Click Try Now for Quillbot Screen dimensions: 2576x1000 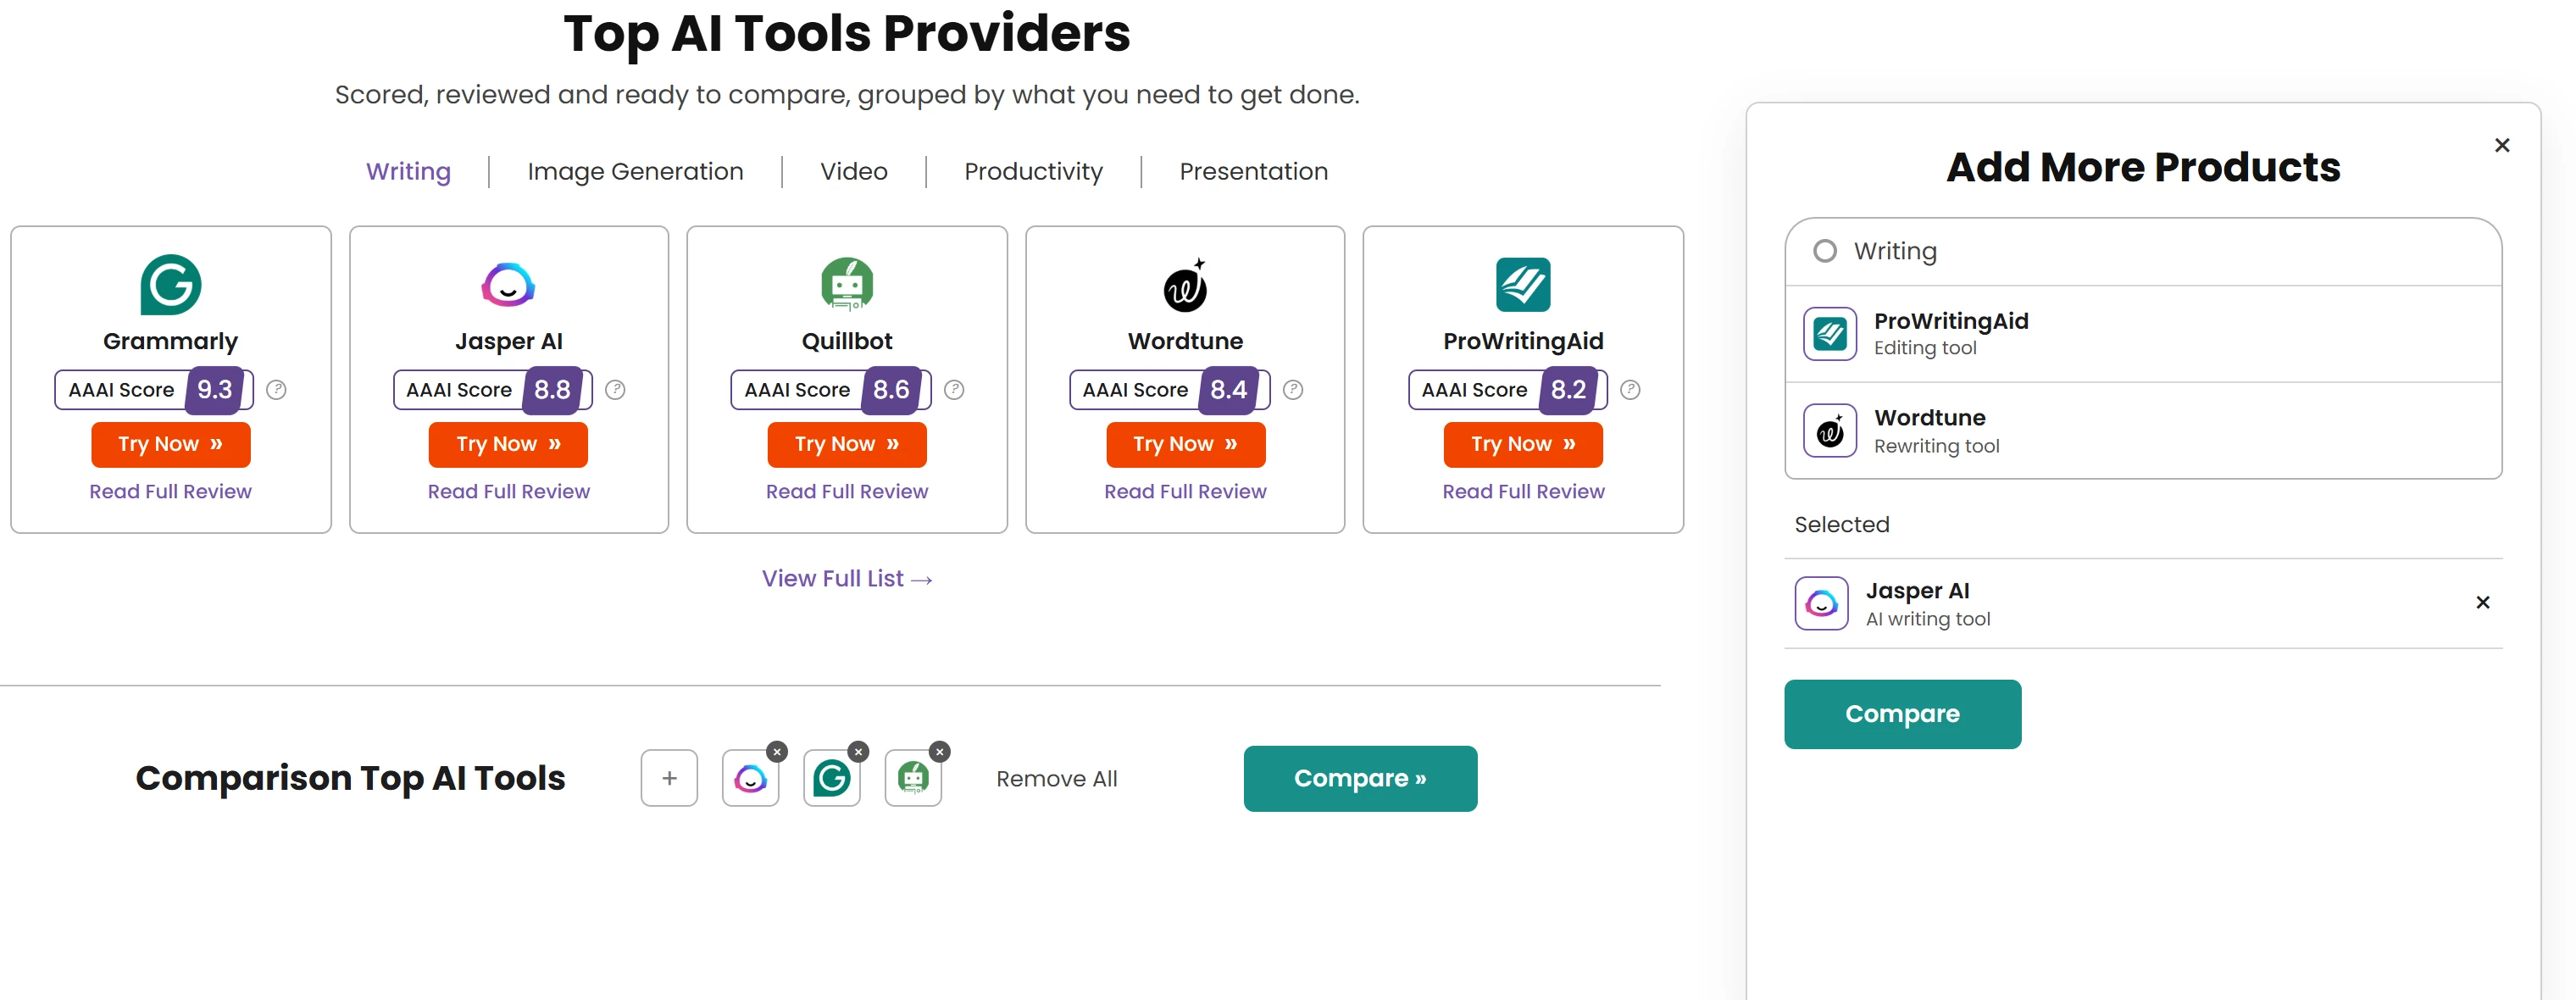(847, 445)
